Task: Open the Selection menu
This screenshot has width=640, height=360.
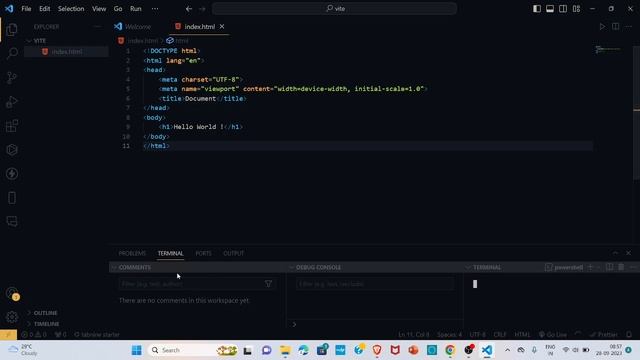Action: point(71,9)
